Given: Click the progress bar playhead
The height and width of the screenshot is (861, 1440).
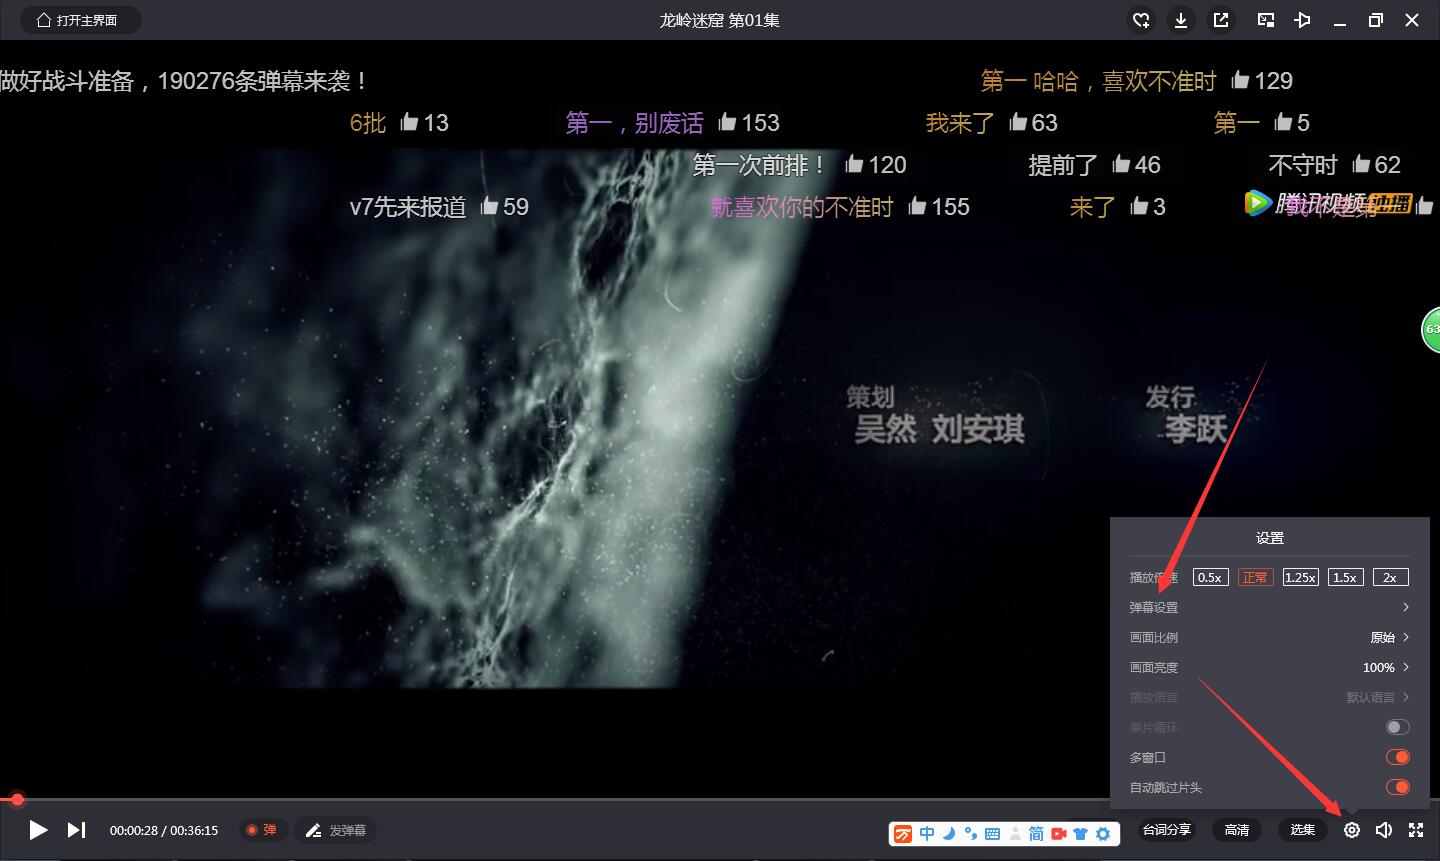Looking at the screenshot, I should (x=17, y=799).
